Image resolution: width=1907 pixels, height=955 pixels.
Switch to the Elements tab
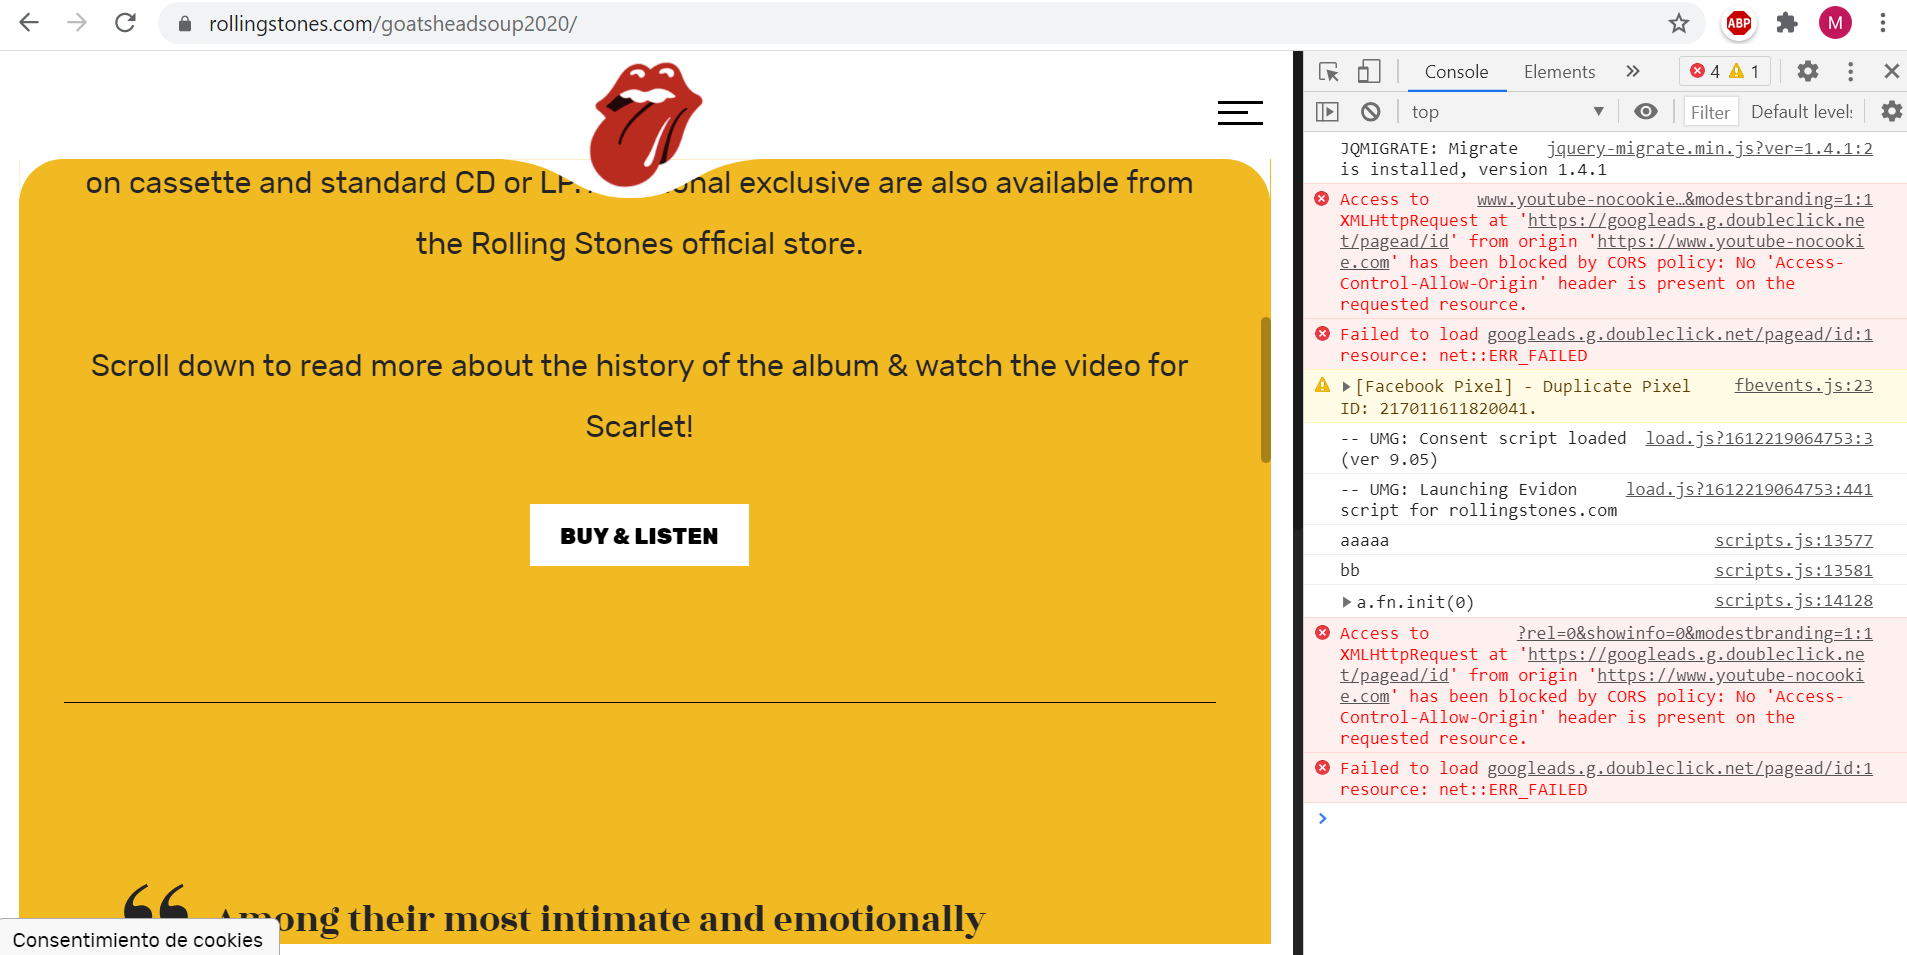pos(1559,72)
